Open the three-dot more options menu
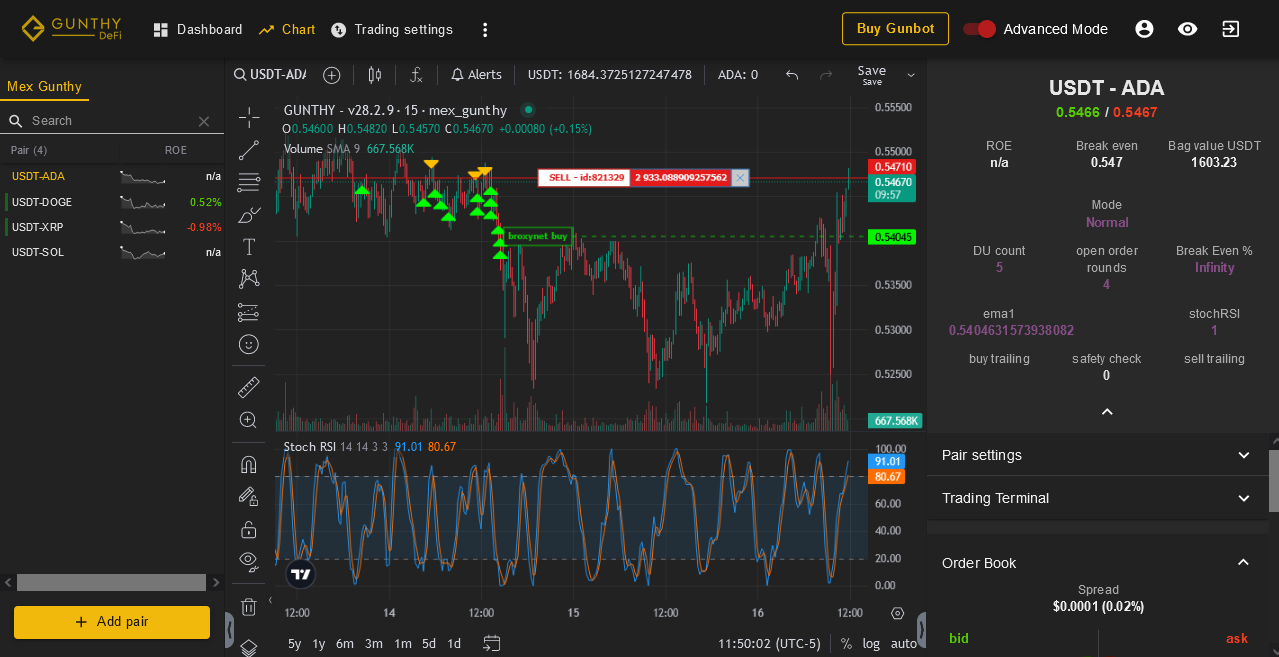The width and height of the screenshot is (1279, 657). click(x=485, y=30)
